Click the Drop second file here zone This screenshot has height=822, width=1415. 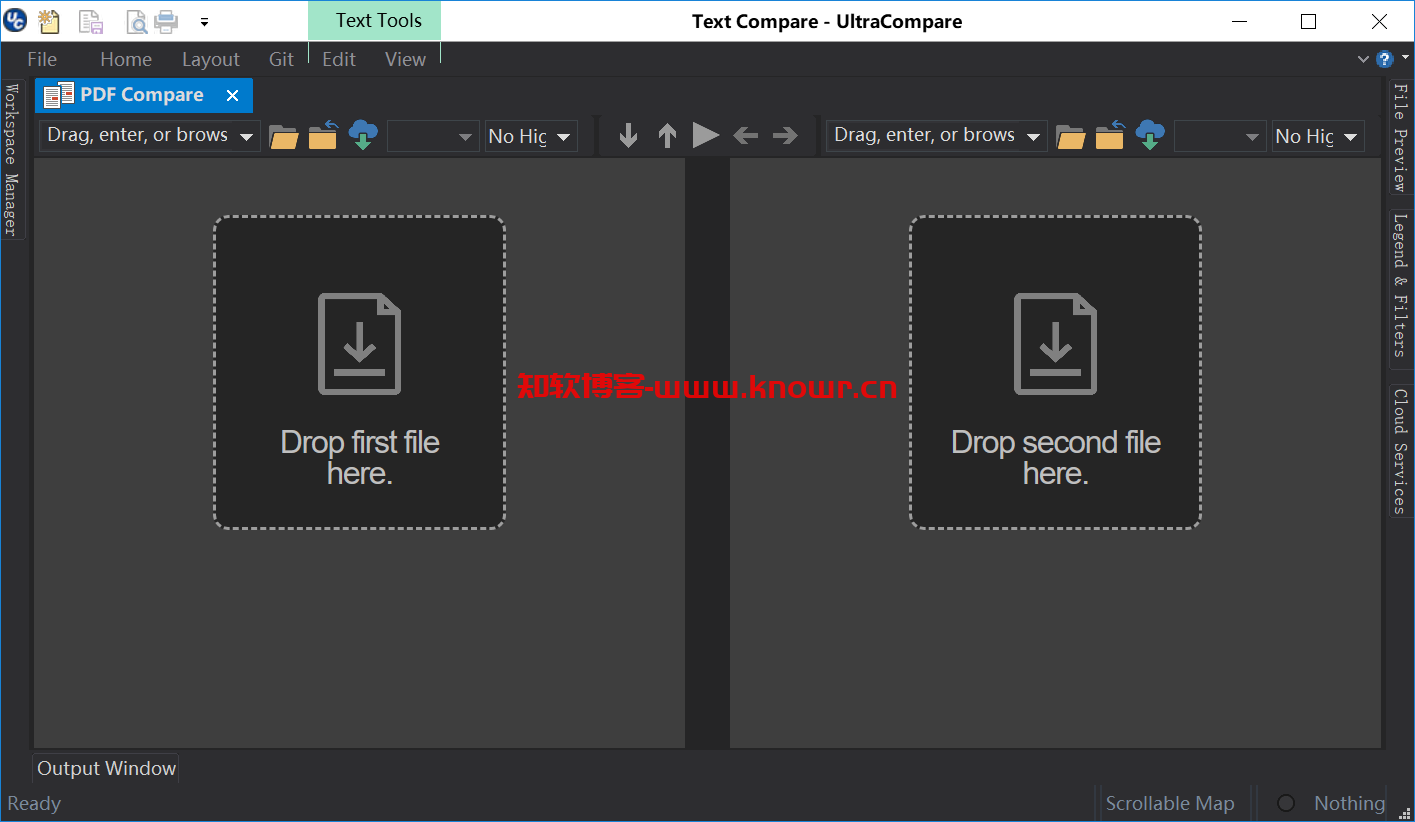pyautogui.click(x=1055, y=372)
